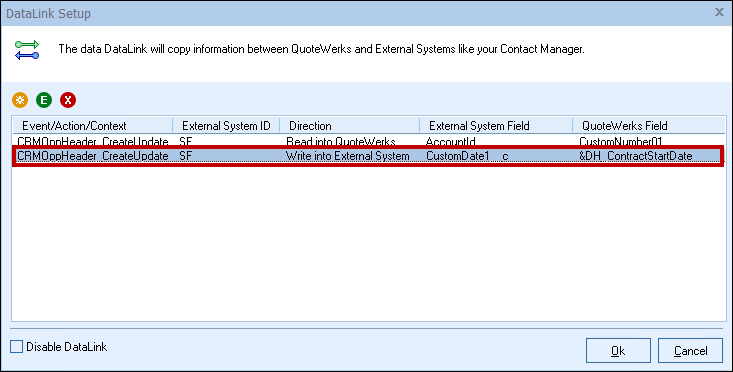Click the green Edit DataLink icon
The width and height of the screenshot is (733, 372).
44,100
